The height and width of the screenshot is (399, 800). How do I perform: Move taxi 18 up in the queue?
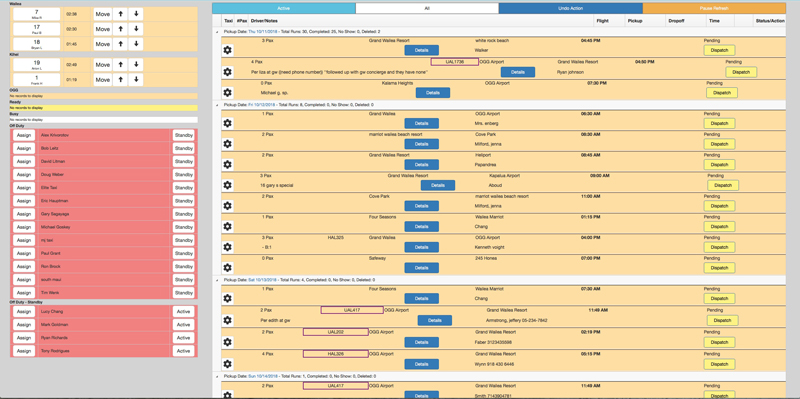(x=120, y=44)
